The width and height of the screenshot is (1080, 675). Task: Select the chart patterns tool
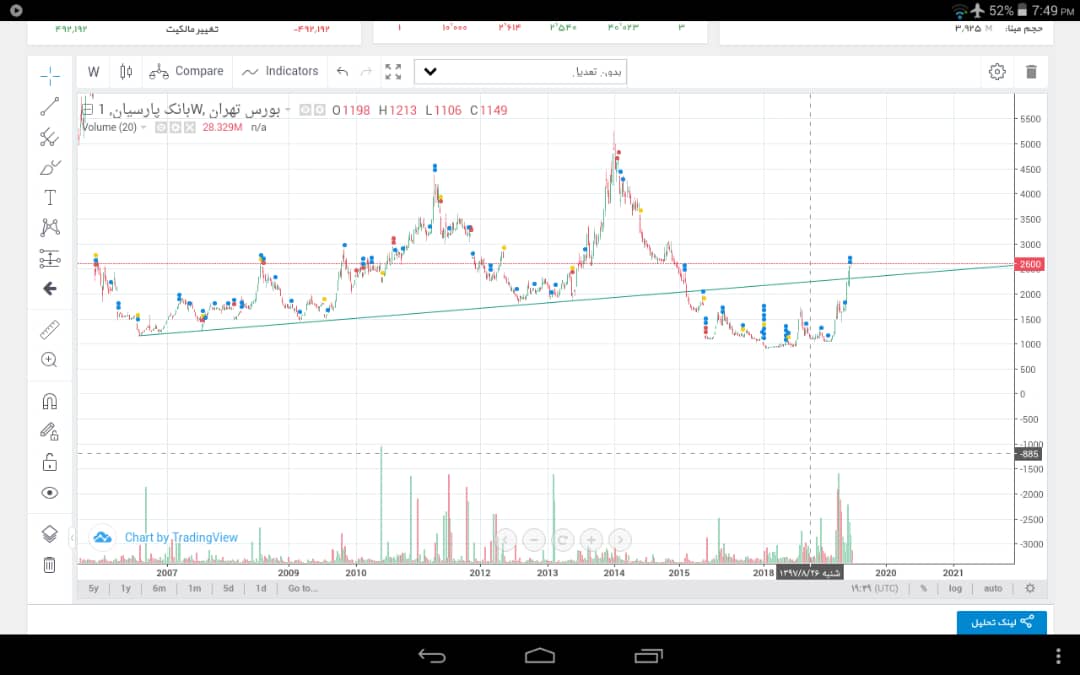pos(50,228)
